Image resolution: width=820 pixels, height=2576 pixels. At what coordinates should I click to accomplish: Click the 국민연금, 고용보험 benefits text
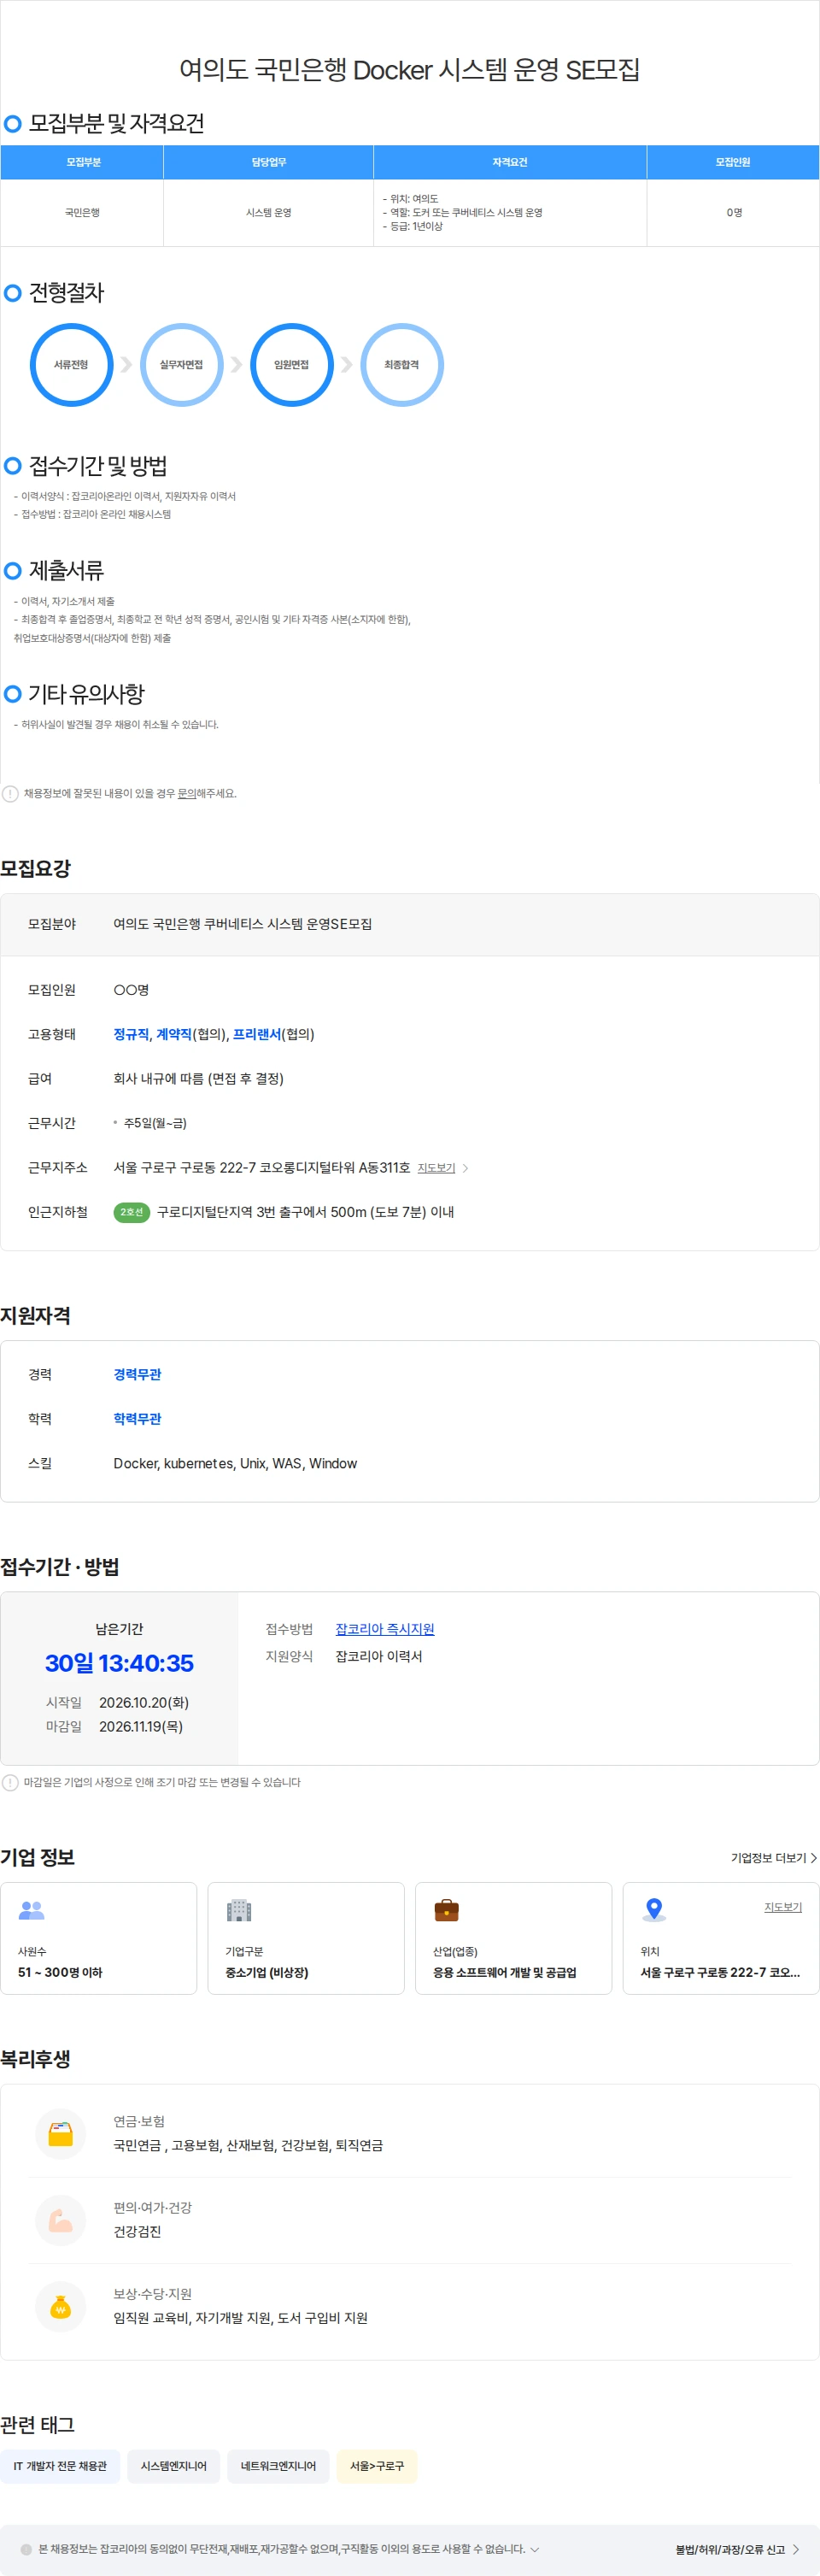point(248,2145)
